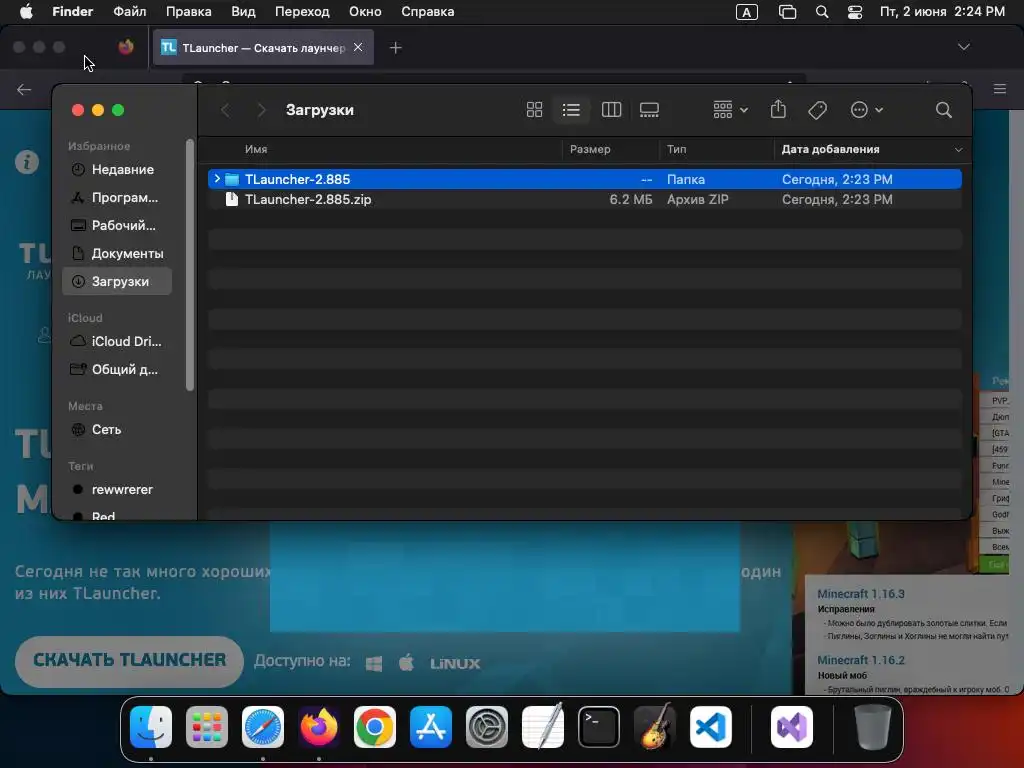Viewport: 1024px width, 768px height.
Task: Open Visual Studio Code from the Dock
Action: (x=711, y=727)
